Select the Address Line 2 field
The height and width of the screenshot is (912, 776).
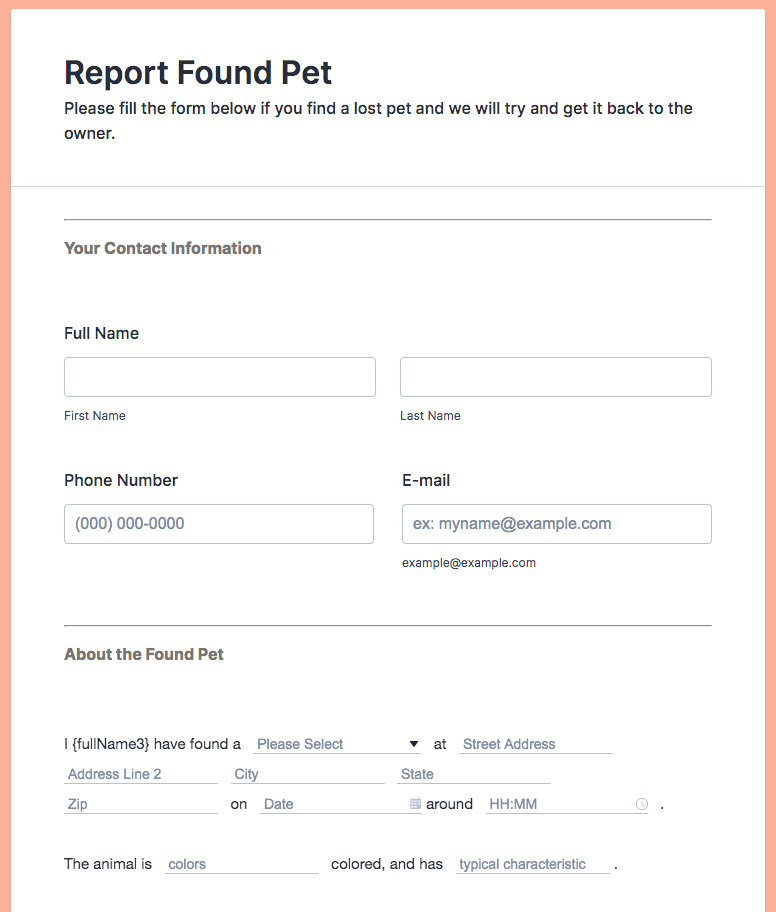pyautogui.click(x=141, y=774)
